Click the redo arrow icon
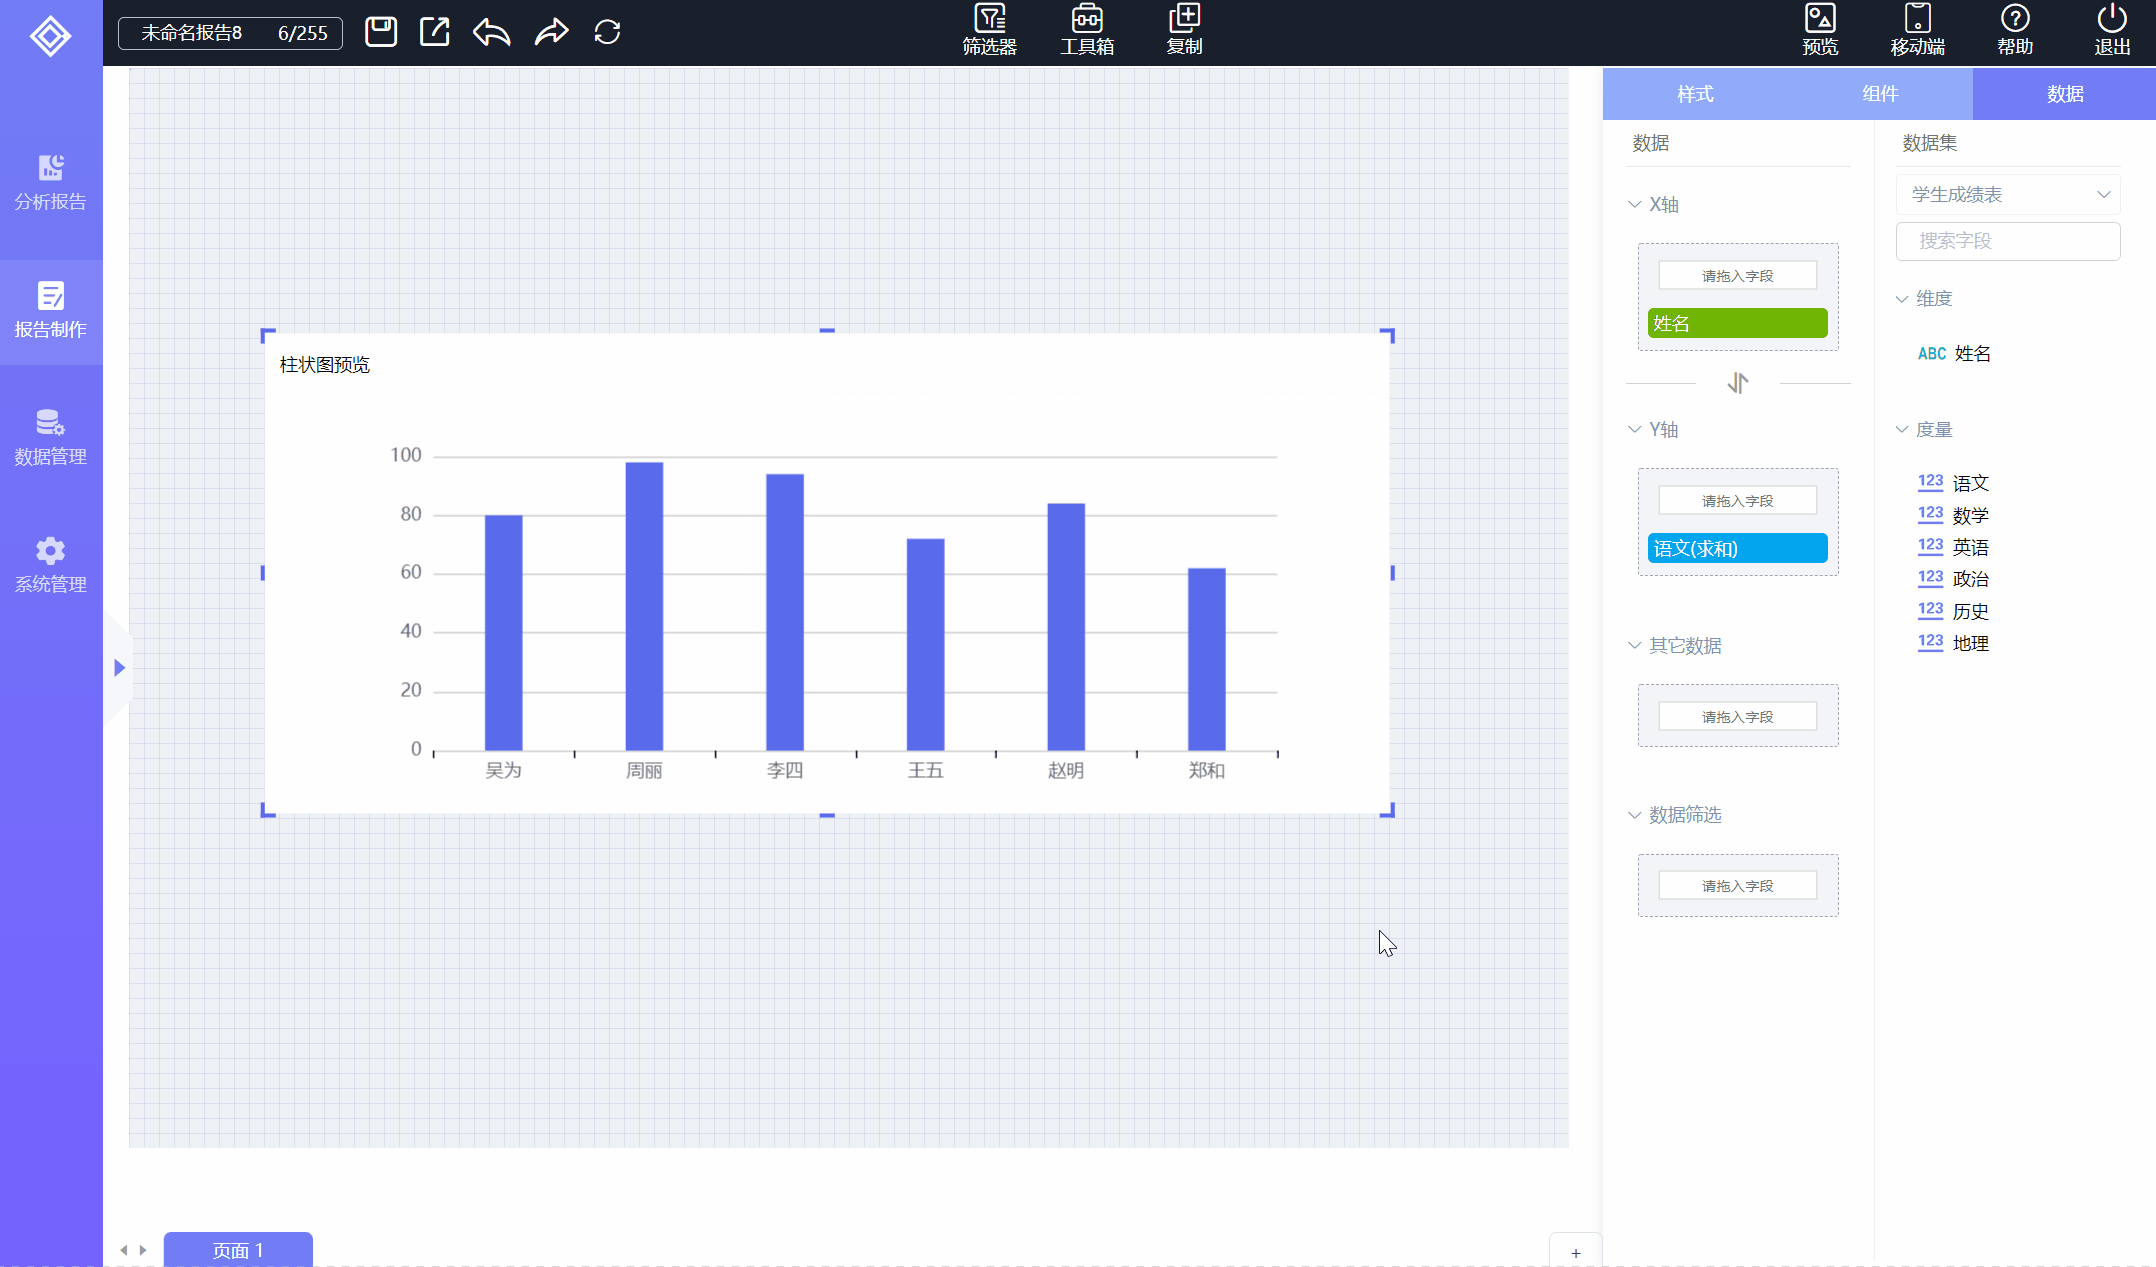Viewport: 2156px width, 1267px height. click(551, 32)
